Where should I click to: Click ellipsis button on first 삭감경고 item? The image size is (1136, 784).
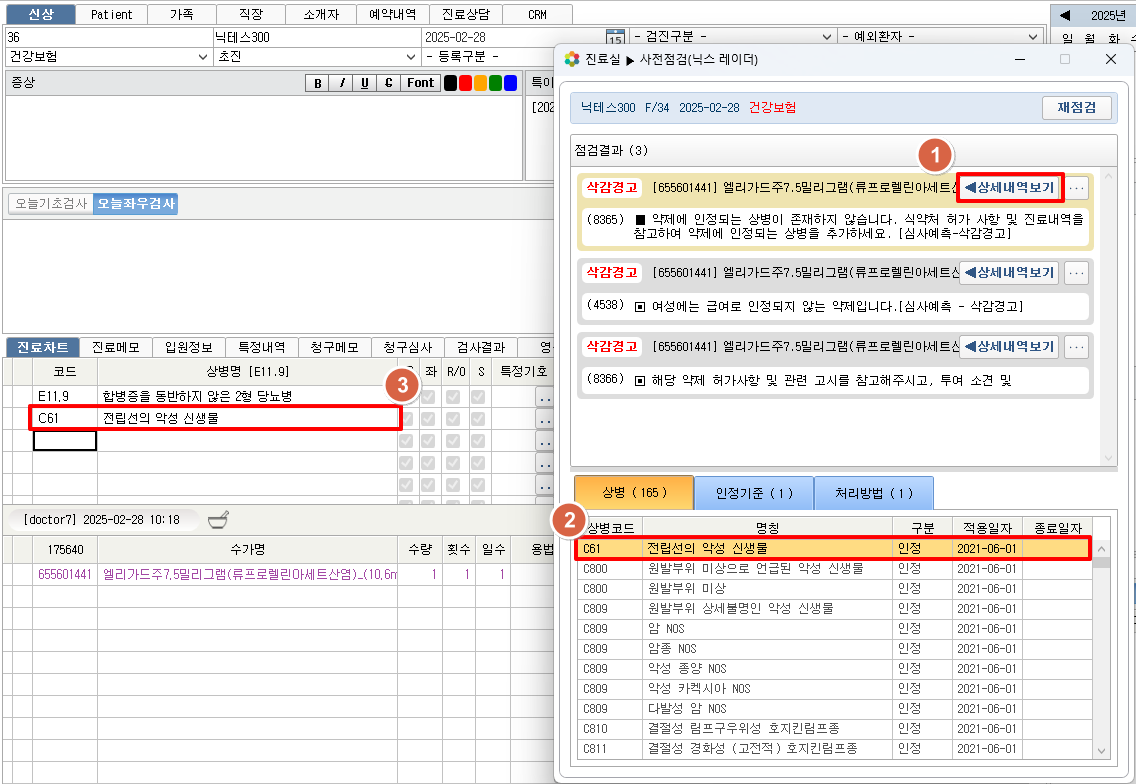[1076, 187]
